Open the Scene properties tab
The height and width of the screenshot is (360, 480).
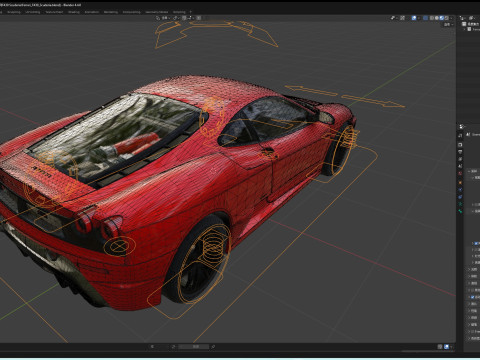[460, 166]
